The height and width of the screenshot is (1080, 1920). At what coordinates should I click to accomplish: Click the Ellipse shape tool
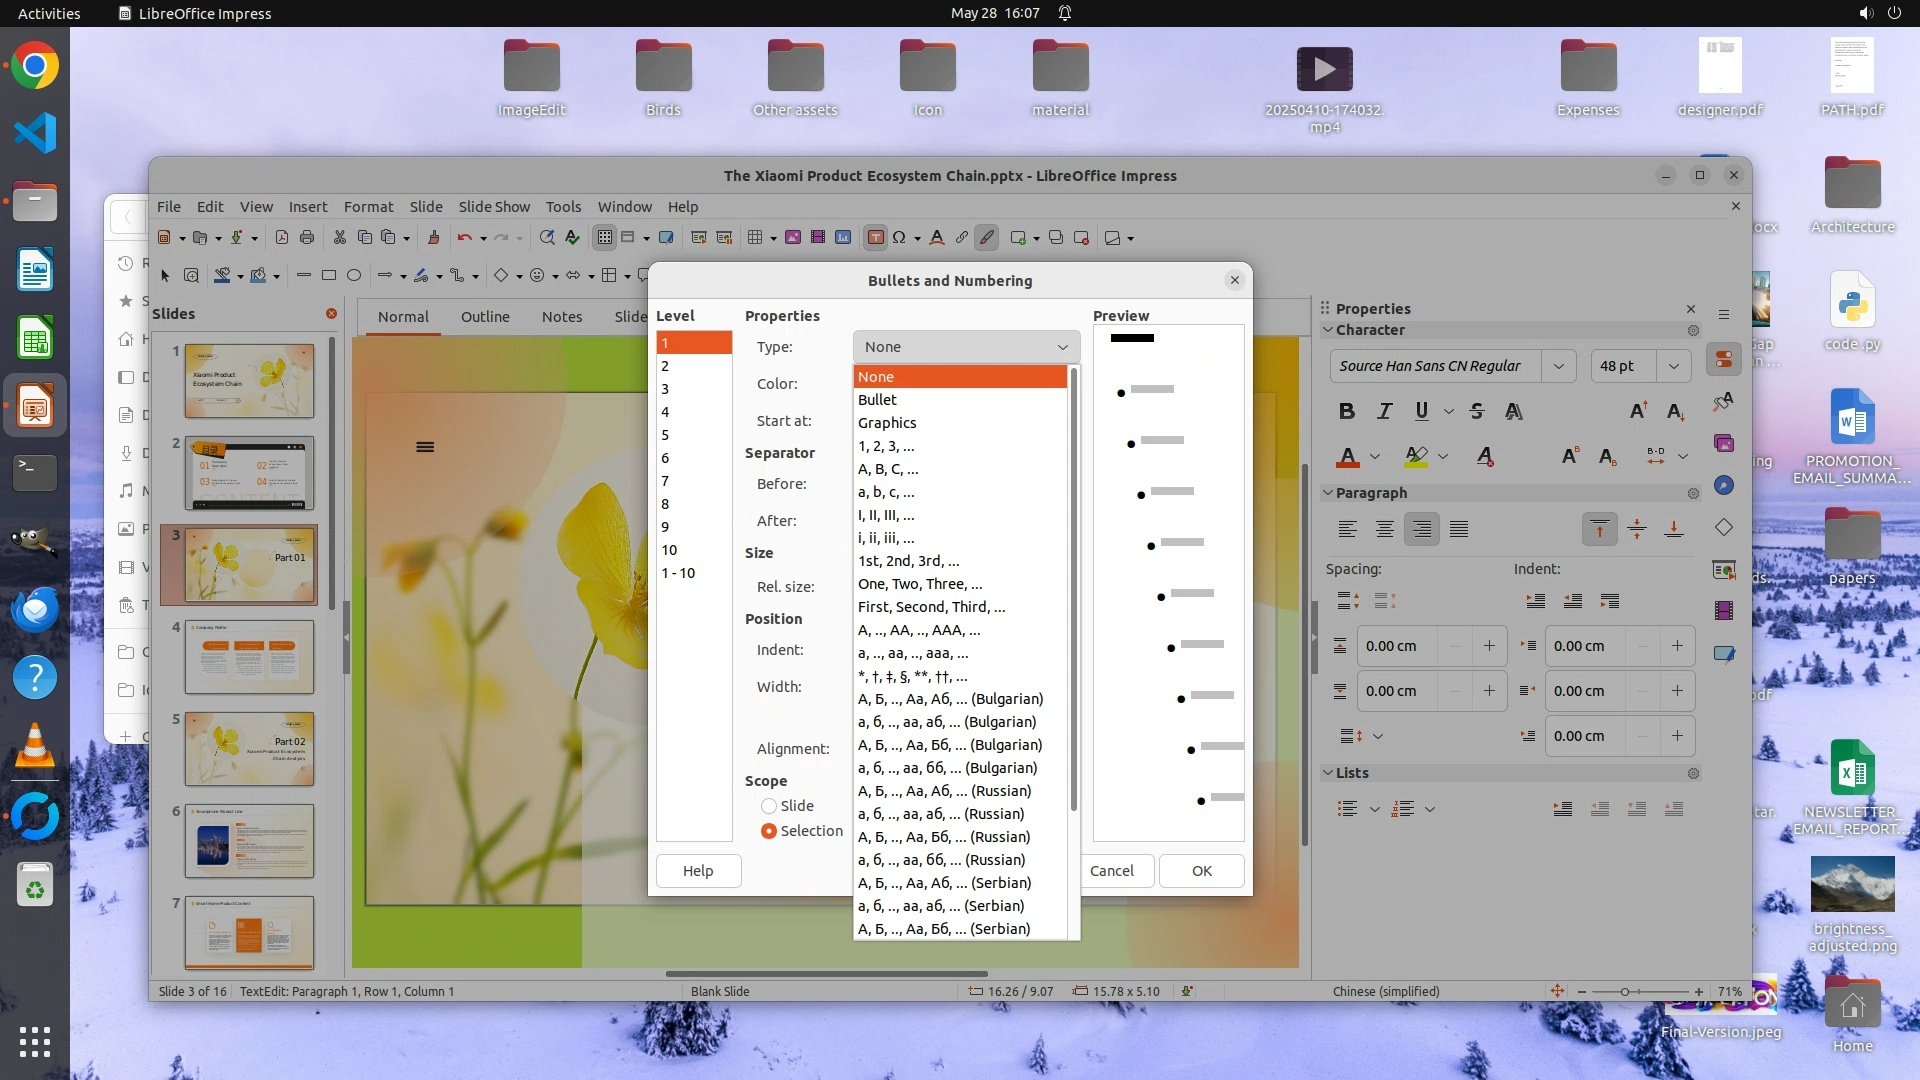[x=354, y=275]
